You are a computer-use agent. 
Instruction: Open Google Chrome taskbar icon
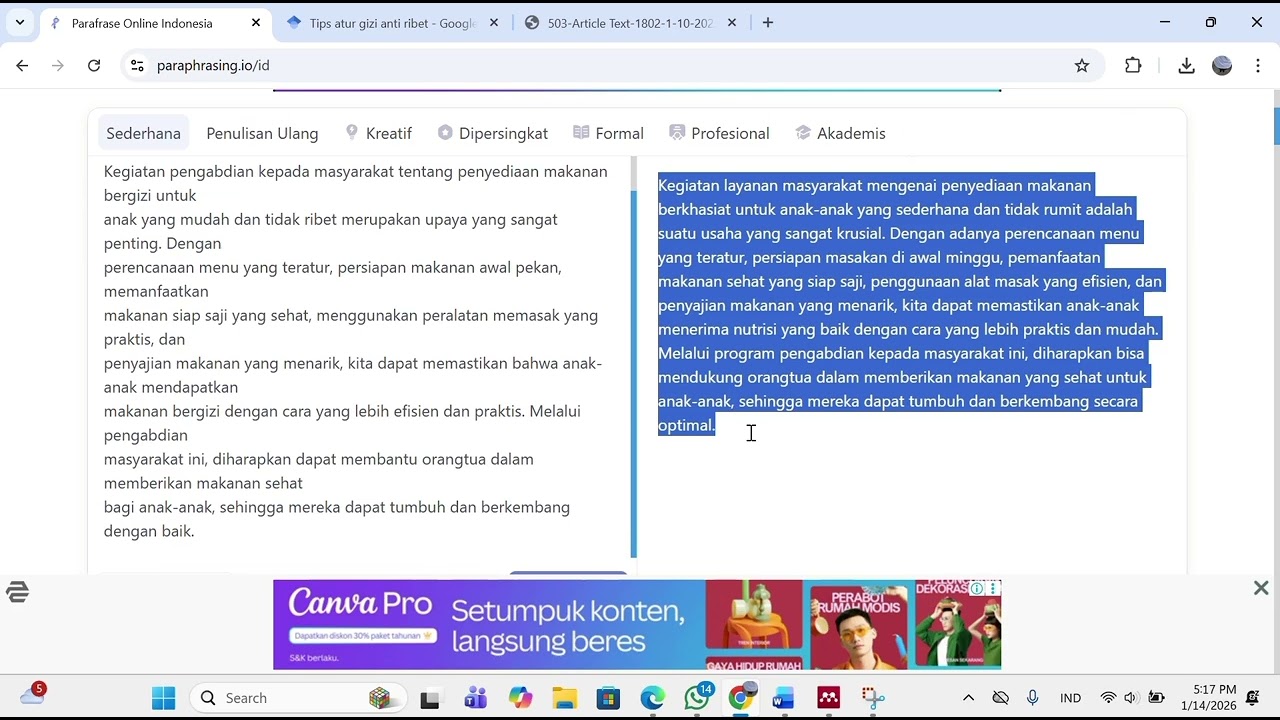pos(741,698)
